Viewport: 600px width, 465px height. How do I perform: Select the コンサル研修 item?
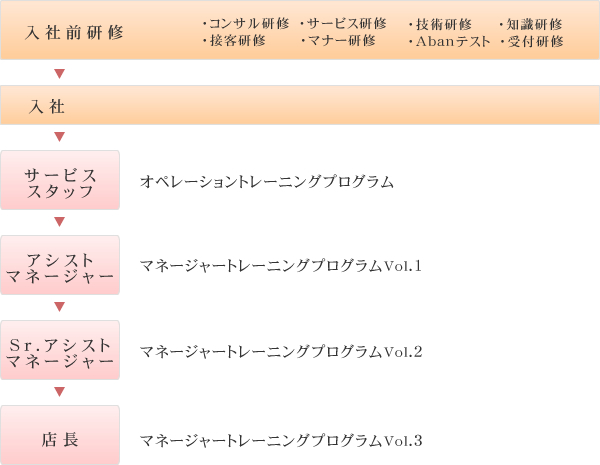pyautogui.click(x=246, y=24)
